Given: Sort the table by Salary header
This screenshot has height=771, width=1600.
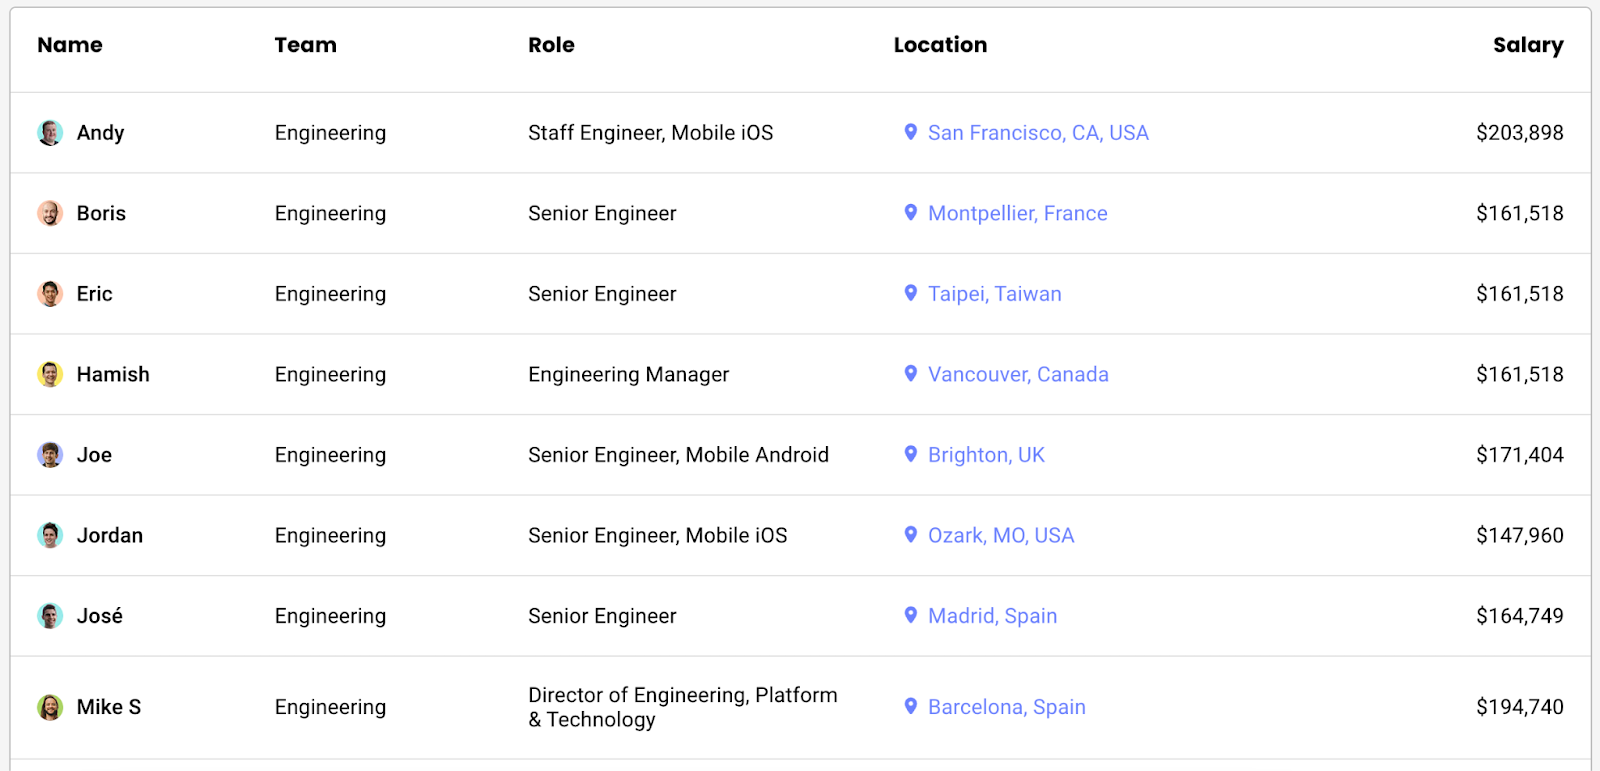Looking at the screenshot, I should pos(1527,45).
